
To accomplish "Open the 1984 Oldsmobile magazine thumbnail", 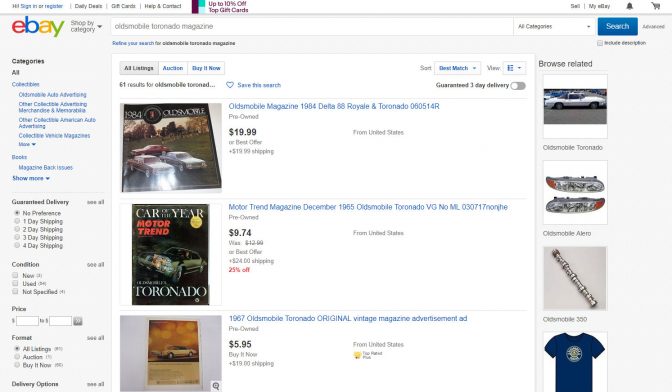I will click(x=171, y=147).
